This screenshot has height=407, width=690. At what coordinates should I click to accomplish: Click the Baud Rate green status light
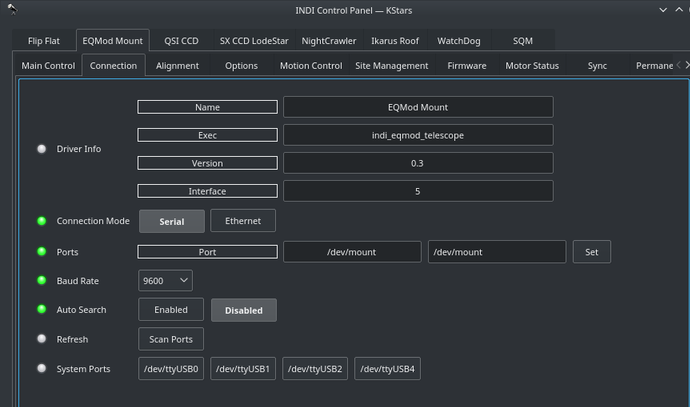point(41,280)
